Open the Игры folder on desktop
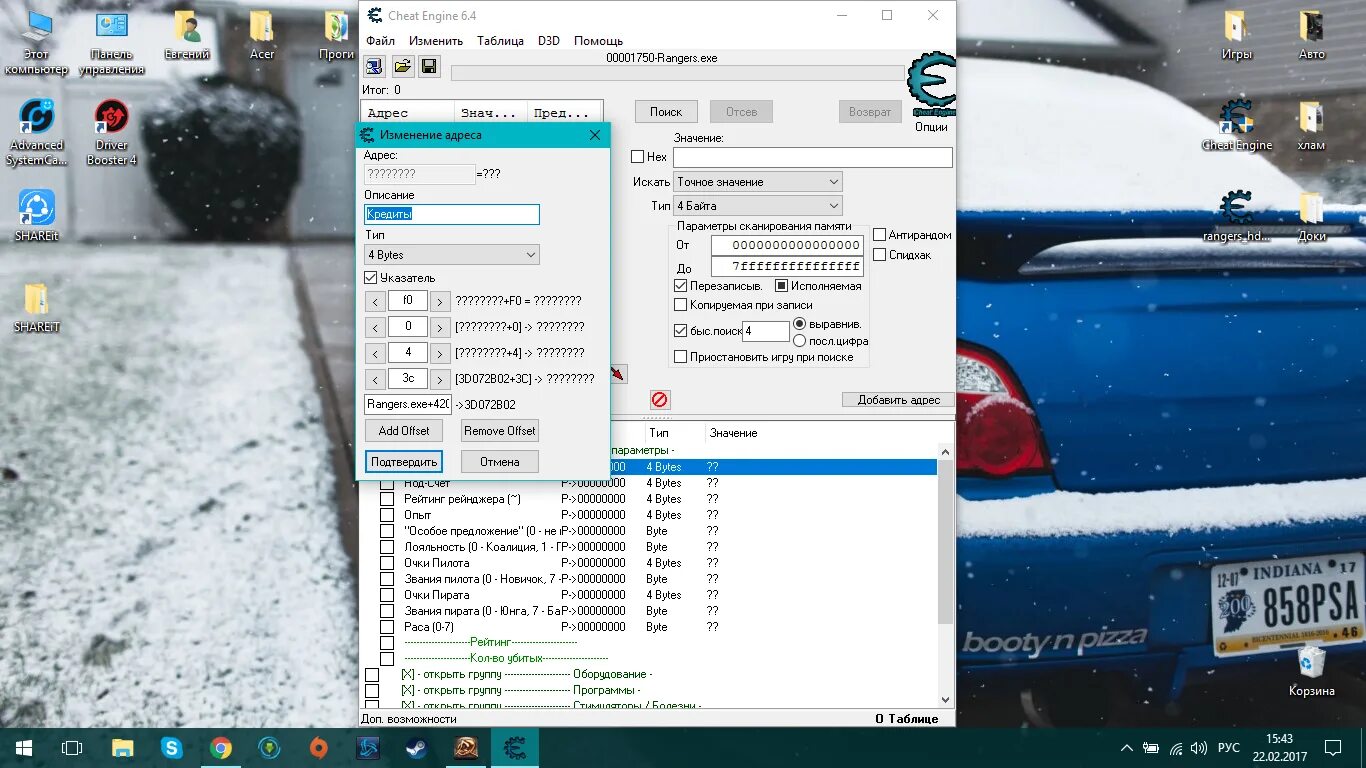1366x768 pixels. pyautogui.click(x=1237, y=35)
